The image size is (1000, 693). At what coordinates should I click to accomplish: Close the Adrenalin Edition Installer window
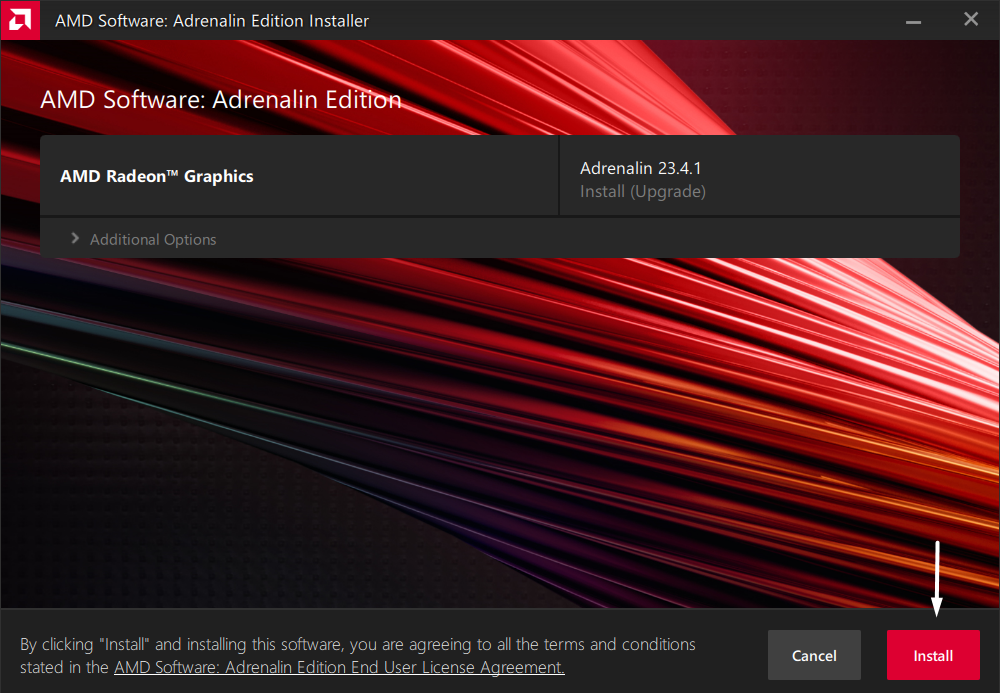pyautogui.click(x=970, y=19)
